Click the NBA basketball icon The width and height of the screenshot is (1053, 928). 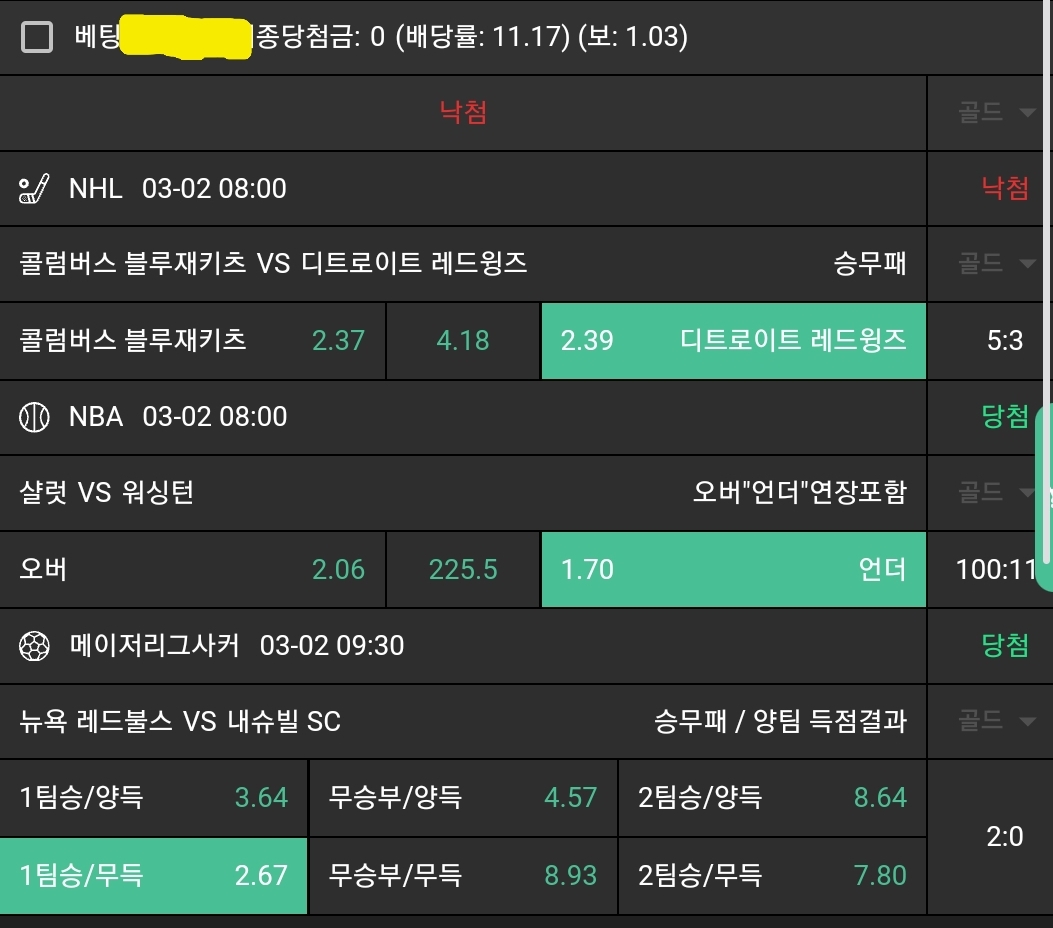point(34,417)
